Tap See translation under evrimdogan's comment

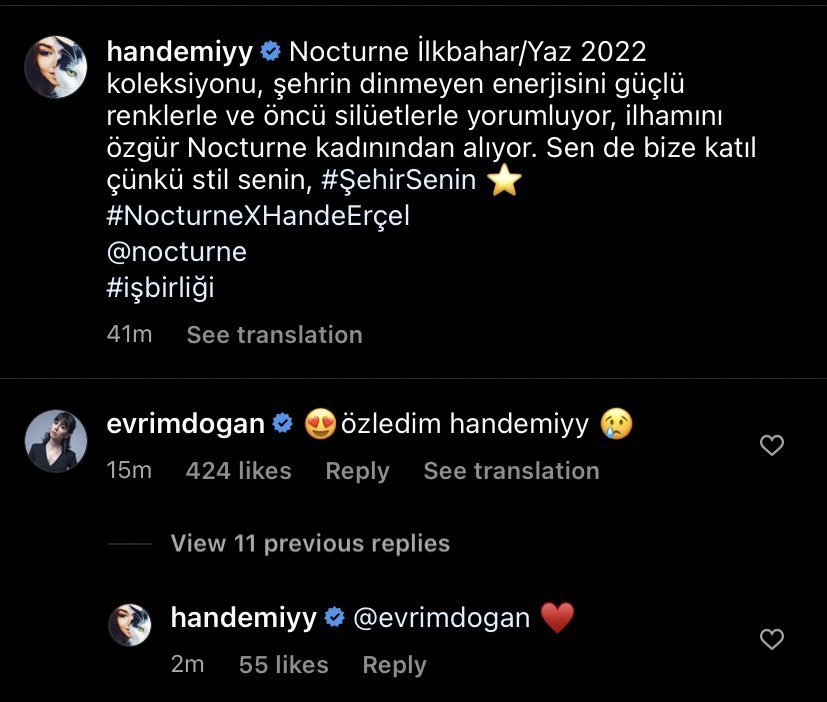click(x=511, y=471)
